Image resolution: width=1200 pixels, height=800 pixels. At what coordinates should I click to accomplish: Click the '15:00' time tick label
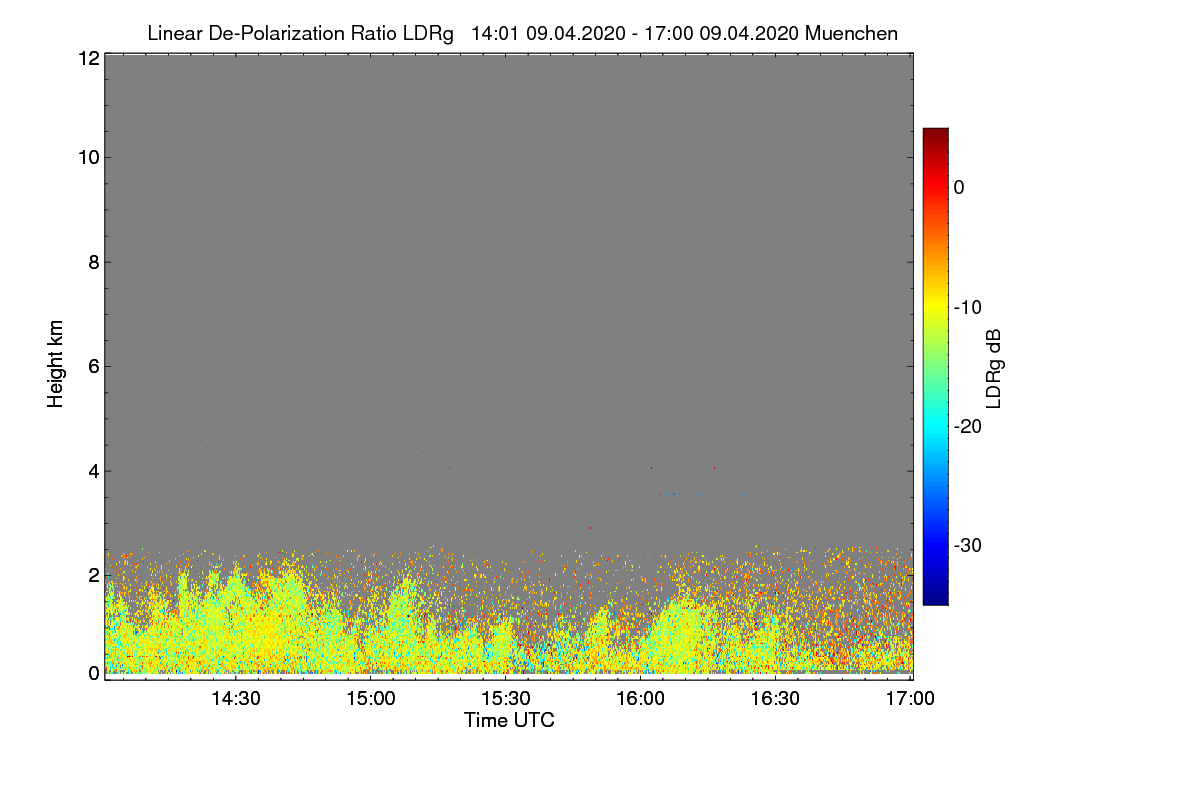[x=370, y=699]
